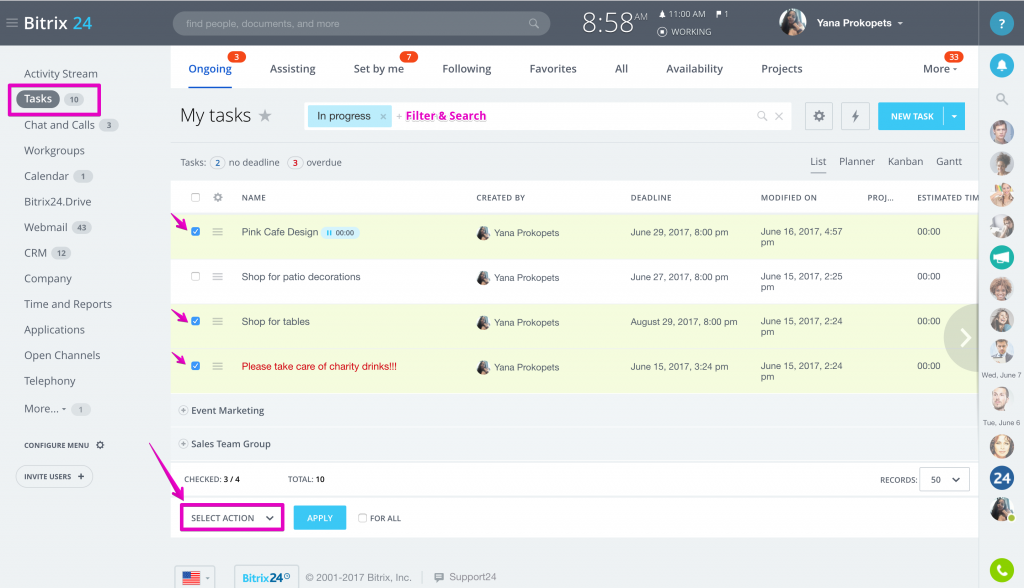
Task: Expand the More tabs menu
Action: (940, 69)
